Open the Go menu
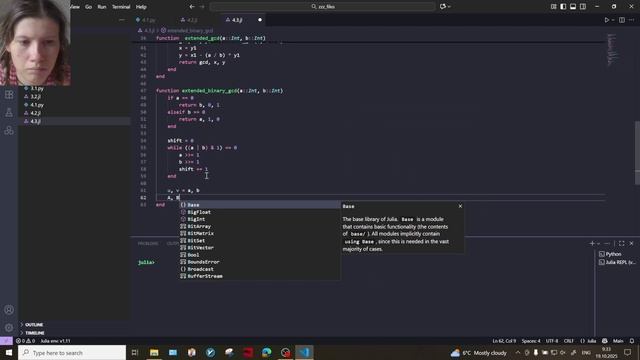This screenshot has width=640, height=360. pyautogui.click(x=89, y=7)
